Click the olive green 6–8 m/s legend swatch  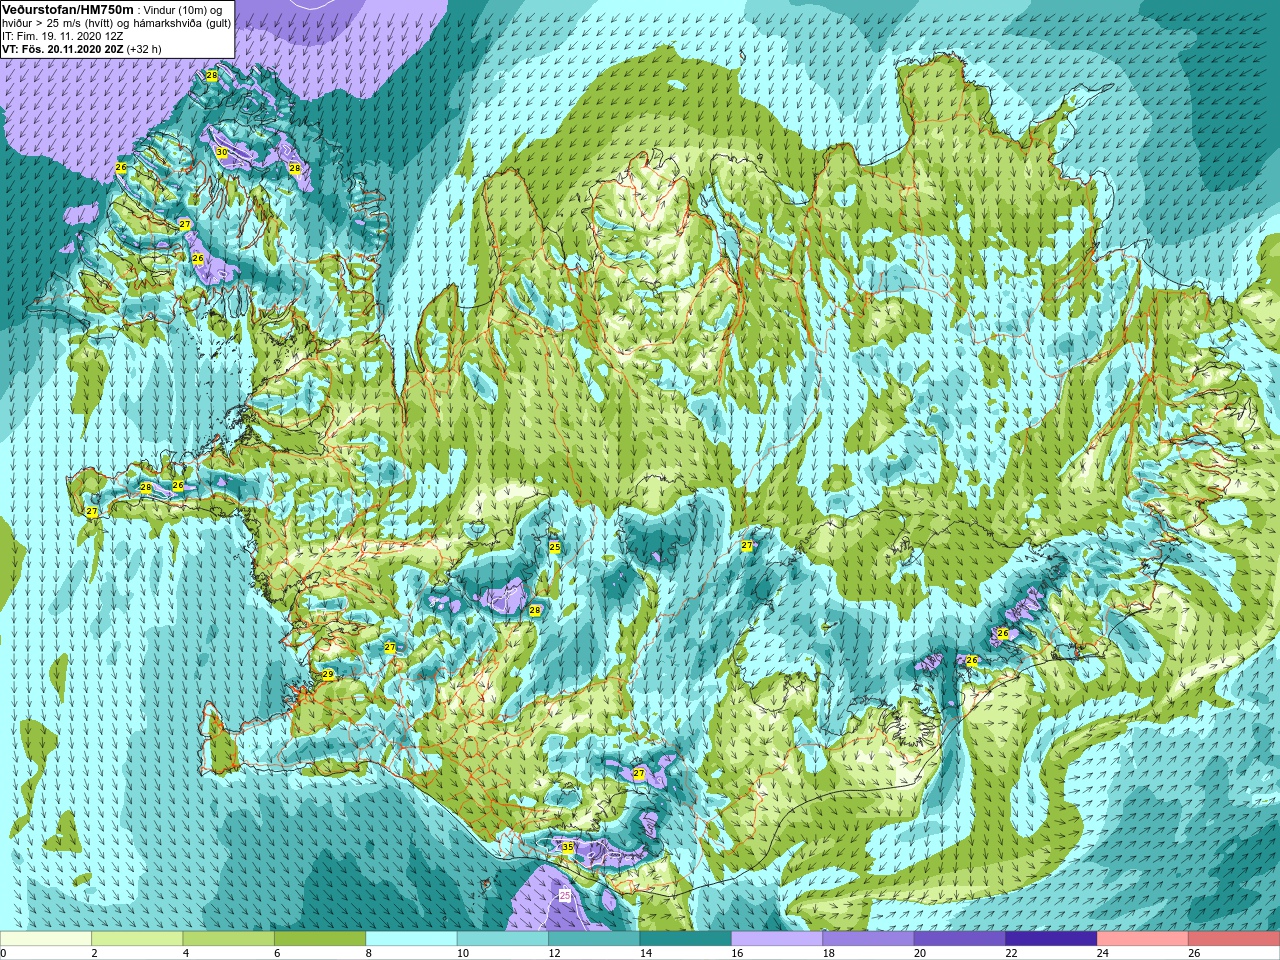coord(320,939)
